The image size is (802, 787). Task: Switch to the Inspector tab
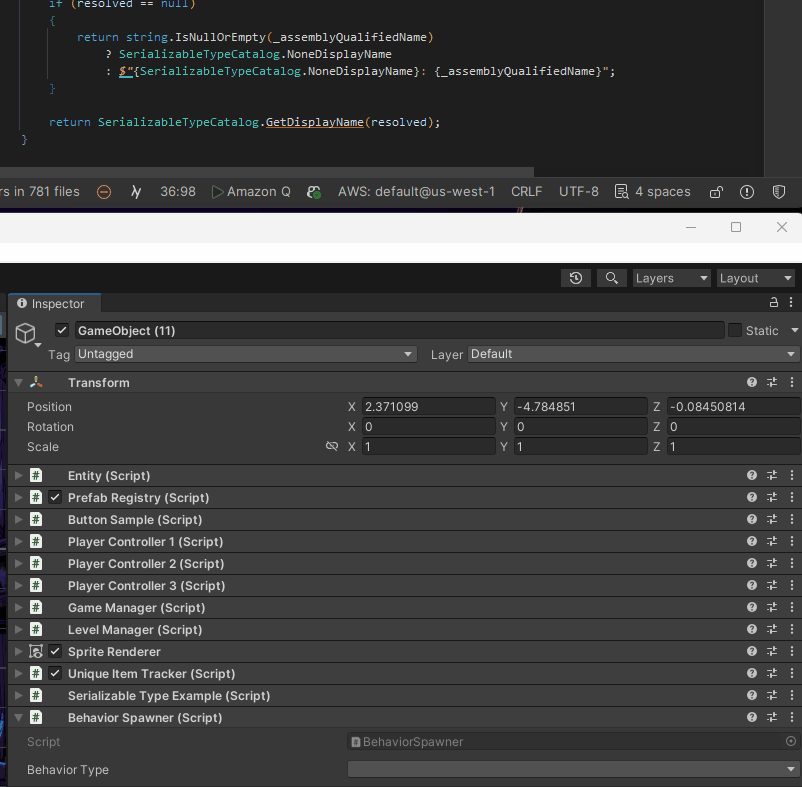pos(54,303)
